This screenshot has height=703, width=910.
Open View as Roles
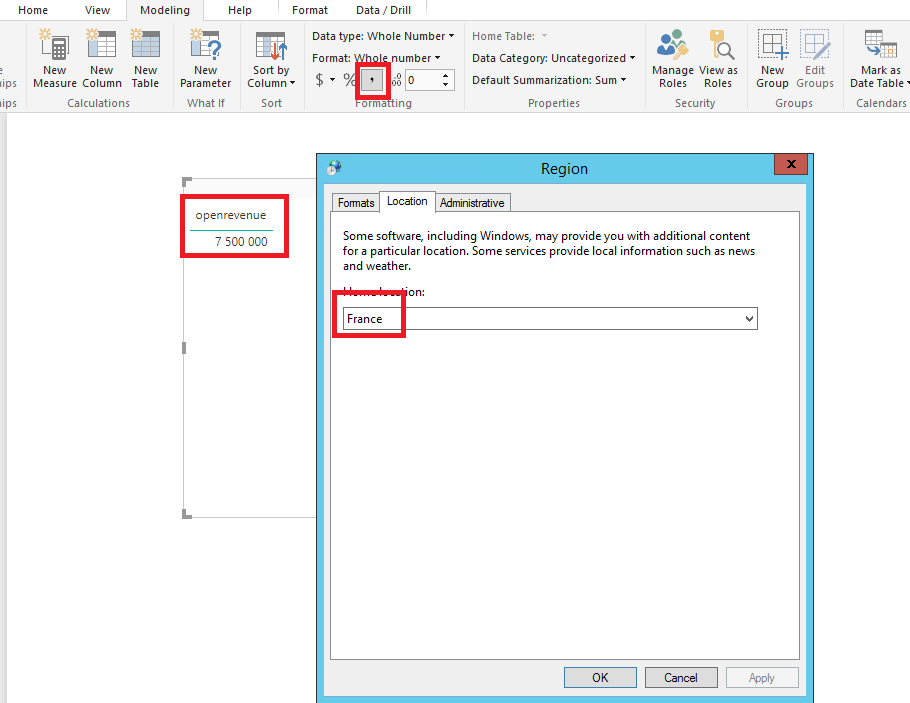(x=718, y=59)
